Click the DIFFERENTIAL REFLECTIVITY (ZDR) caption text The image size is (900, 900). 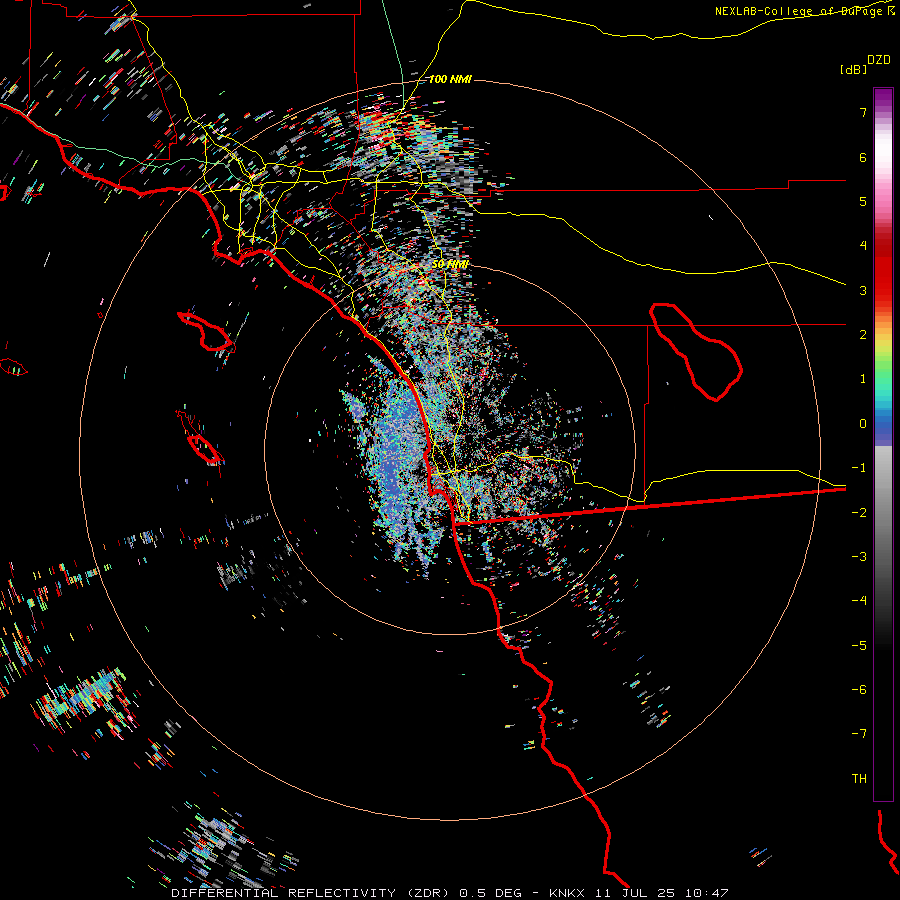coord(312,893)
